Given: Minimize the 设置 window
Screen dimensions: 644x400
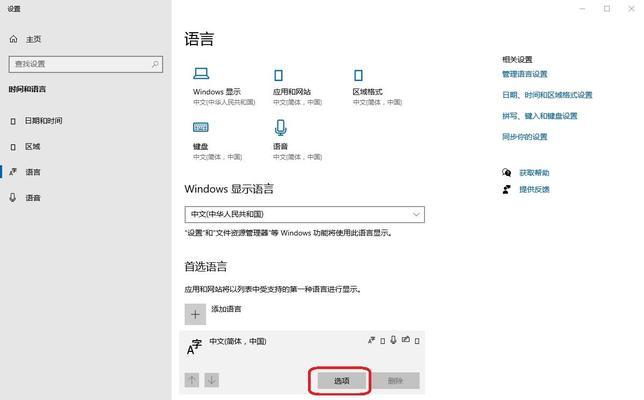Looking at the screenshot, I should (x=582, y=9).
